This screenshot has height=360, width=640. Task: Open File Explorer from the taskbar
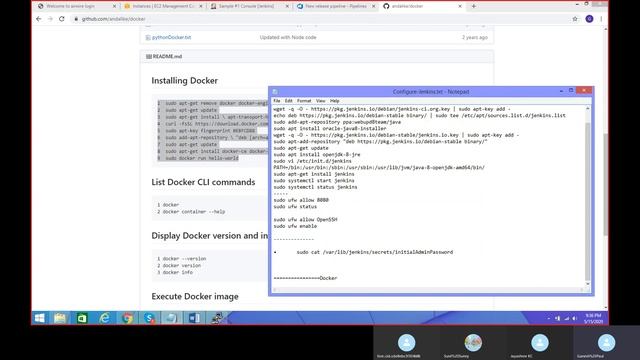[x=60, y=318]
